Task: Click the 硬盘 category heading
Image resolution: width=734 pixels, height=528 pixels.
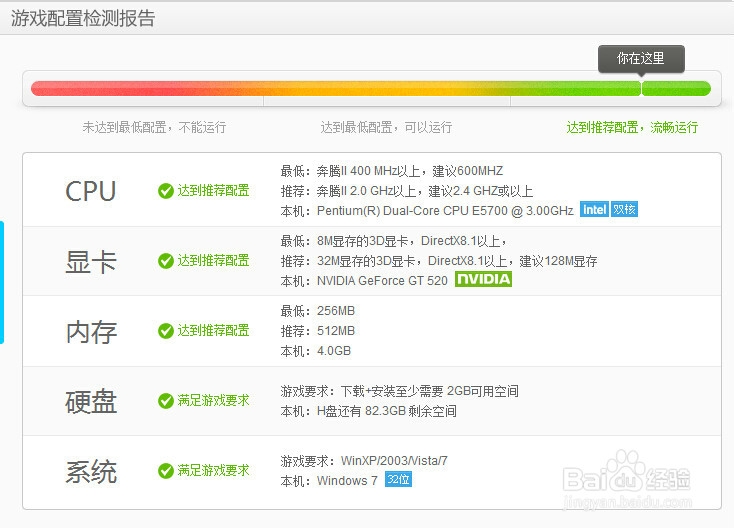Action: pos(91,401)
